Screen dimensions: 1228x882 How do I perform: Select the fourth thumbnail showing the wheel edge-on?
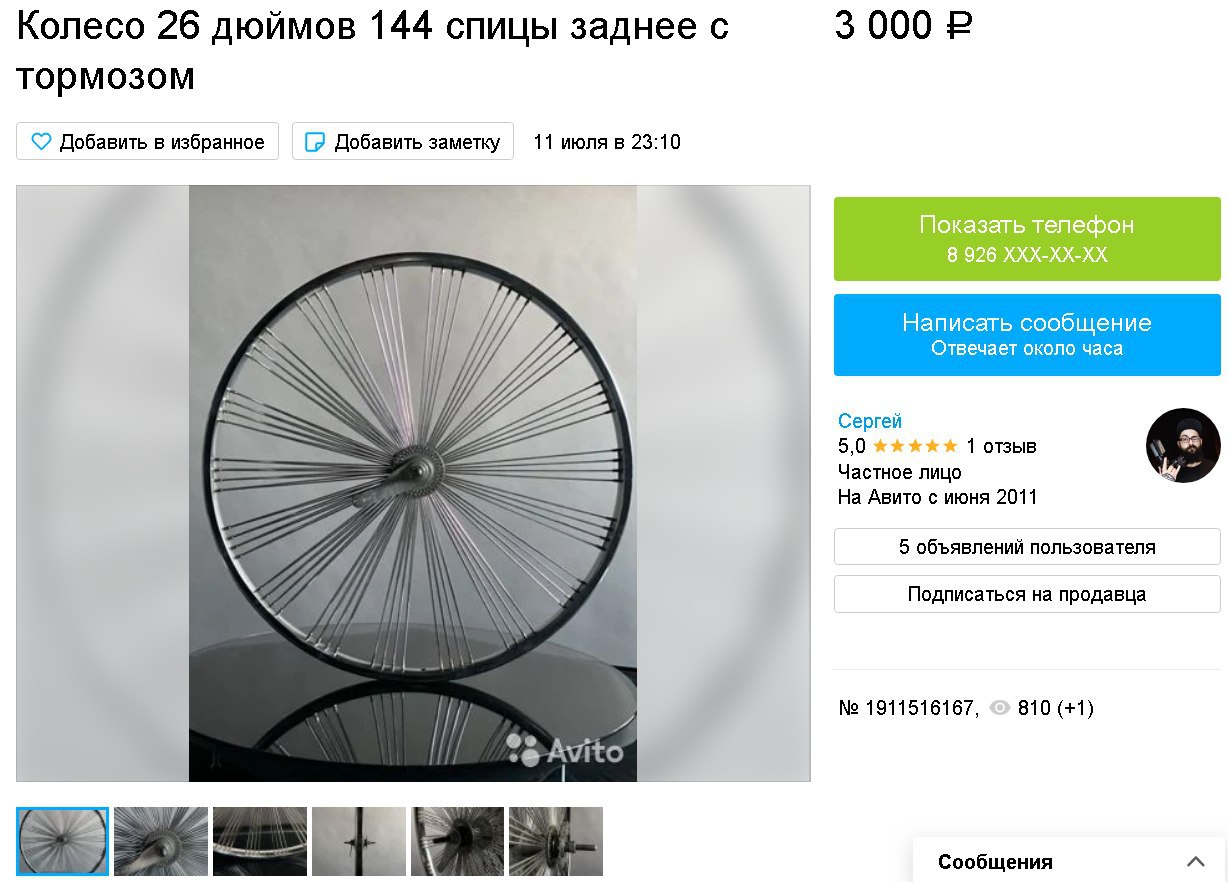pos(359,841)
